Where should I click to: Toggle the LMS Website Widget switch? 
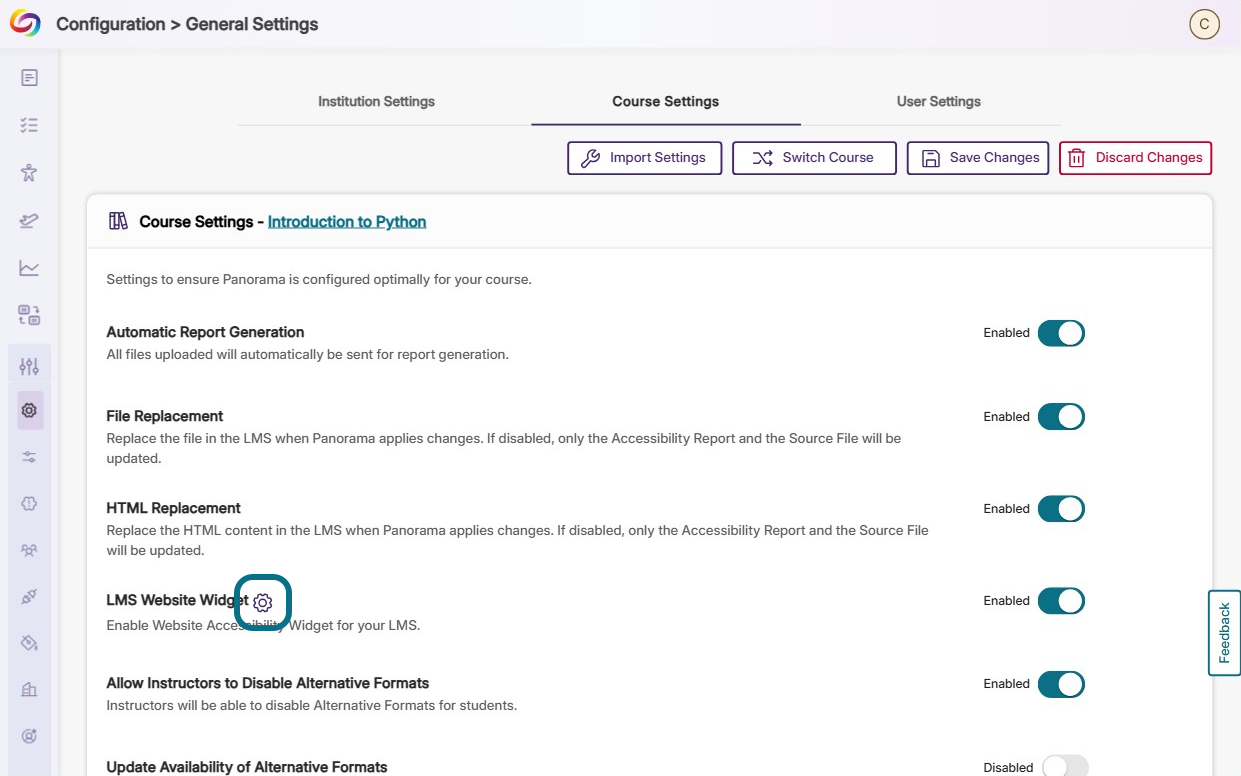1061,601
